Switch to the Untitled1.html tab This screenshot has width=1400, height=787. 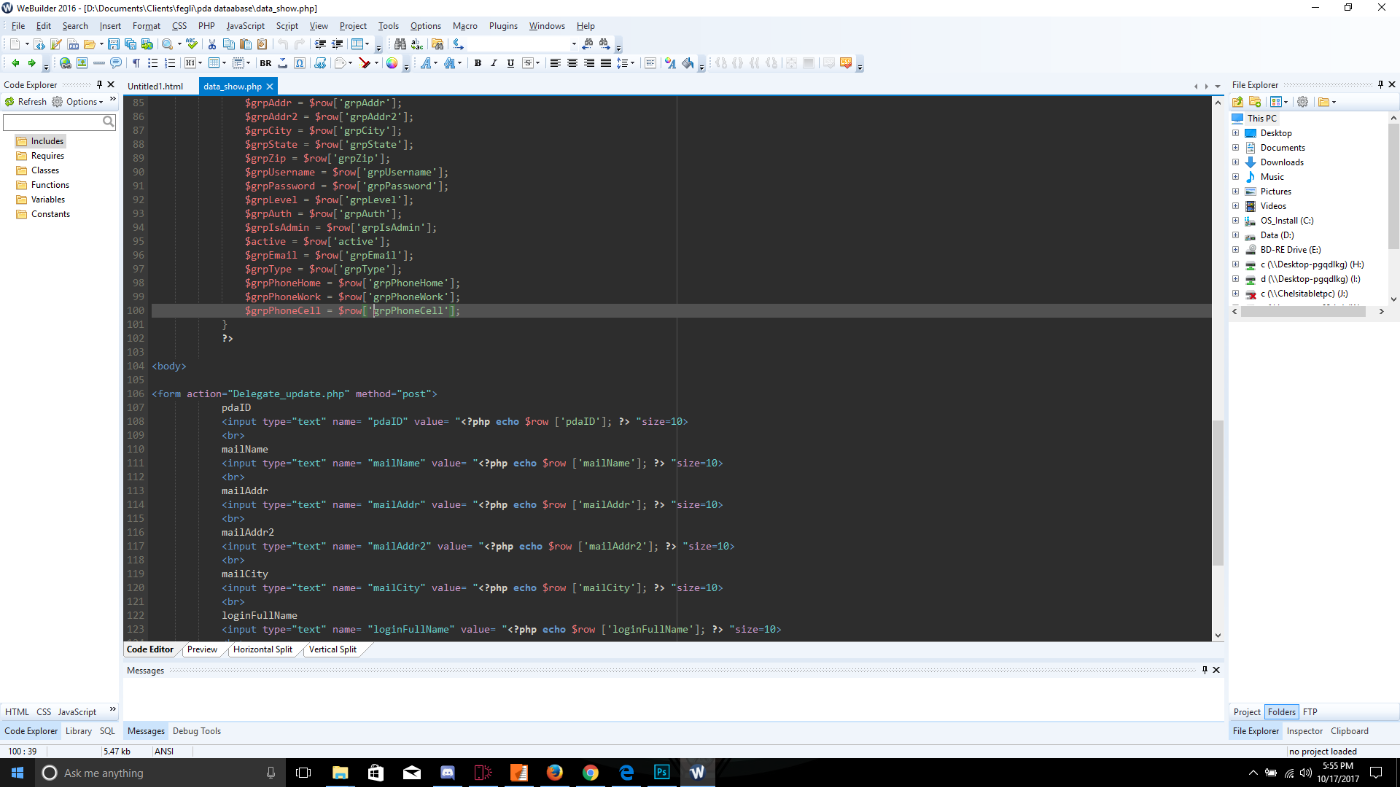coord(155,87)
